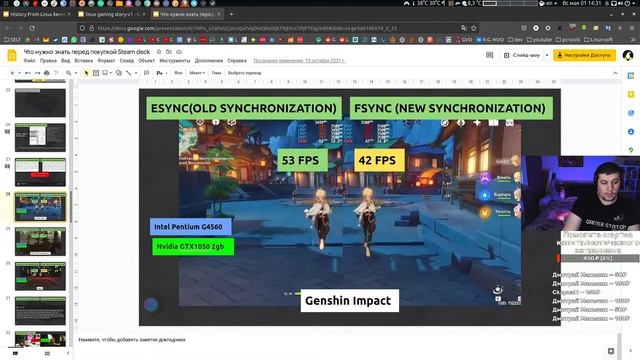Select the red-bar slide thumbnail in the filmstrip
The image size is (640, 360).
40,172
